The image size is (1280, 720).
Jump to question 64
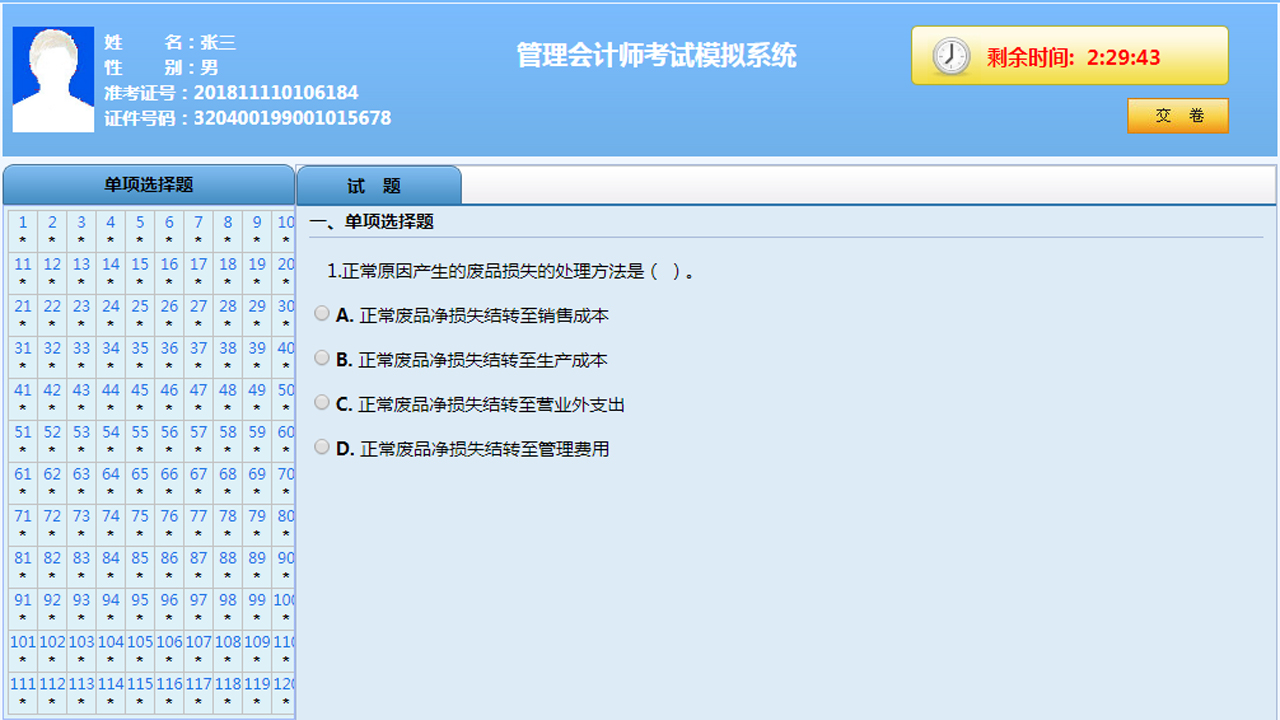pyautogui.click(x=111, y=475)
